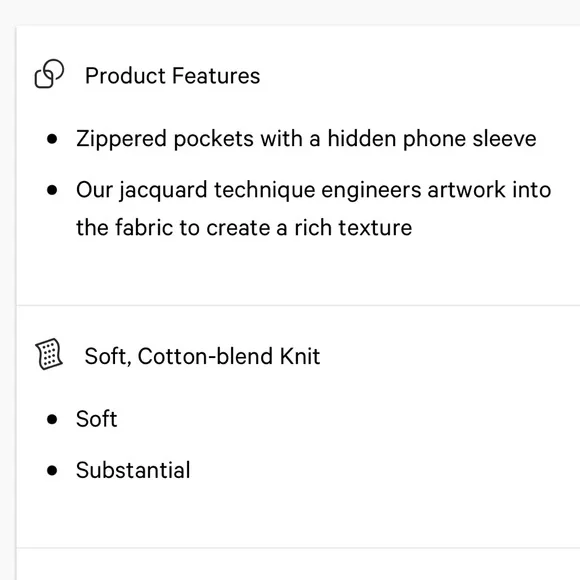
Task: Click 'the fabric to create a rich texture' line
Action: pos(244,227)
